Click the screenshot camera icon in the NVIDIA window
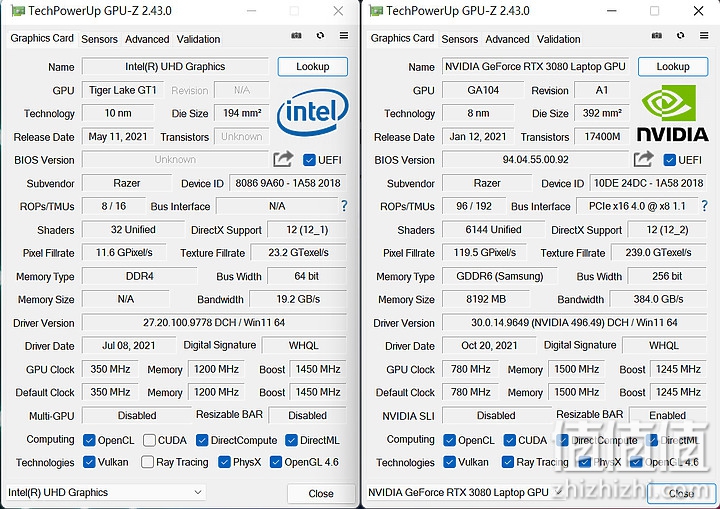This screenshot has width=720, height=509. [x=657, y=35]
